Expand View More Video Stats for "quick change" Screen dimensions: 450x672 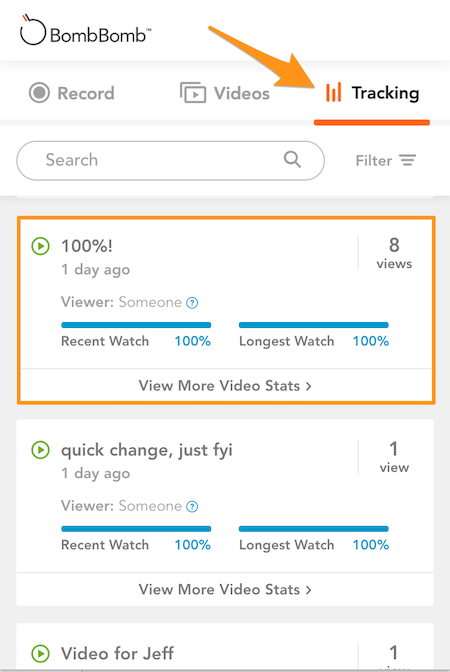[225, 589]
